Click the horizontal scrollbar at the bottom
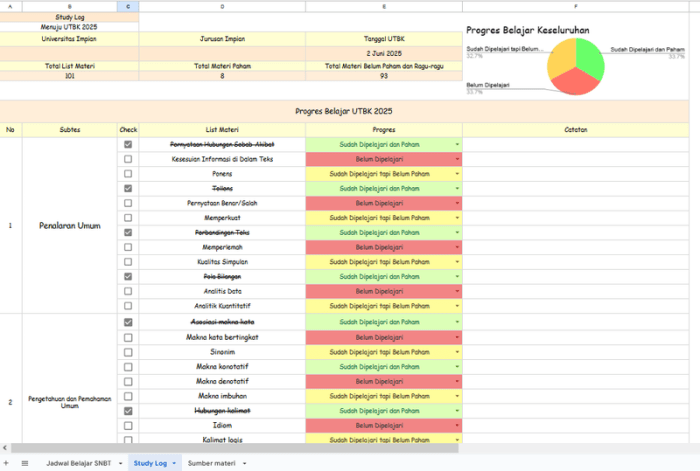Screen dimensions: 700x471 [250, 447]
